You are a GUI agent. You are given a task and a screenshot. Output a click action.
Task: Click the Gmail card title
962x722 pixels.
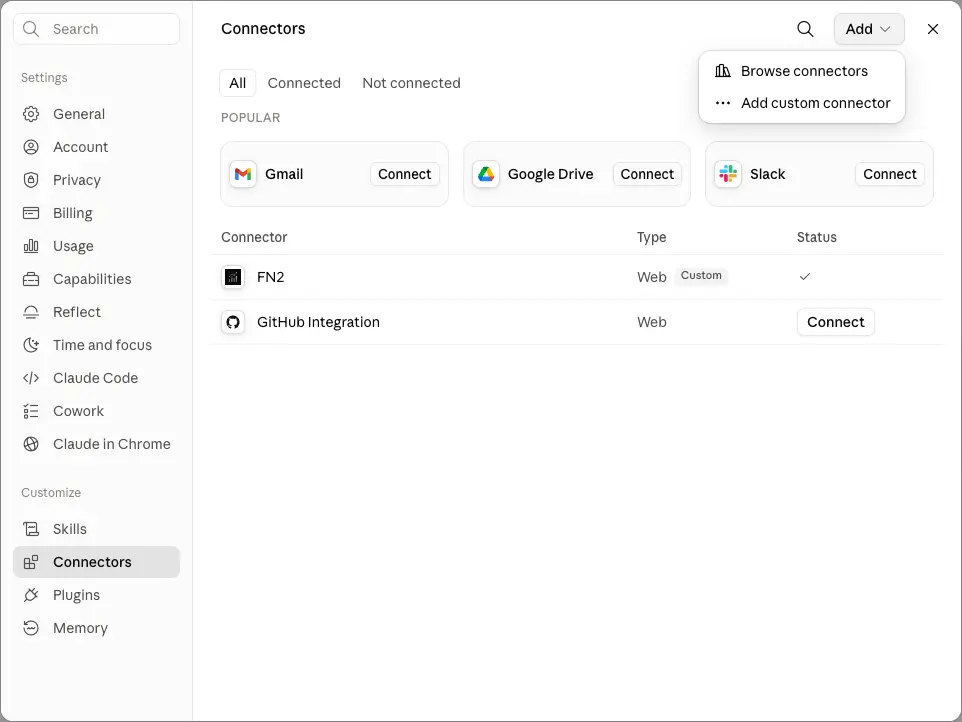284,174
